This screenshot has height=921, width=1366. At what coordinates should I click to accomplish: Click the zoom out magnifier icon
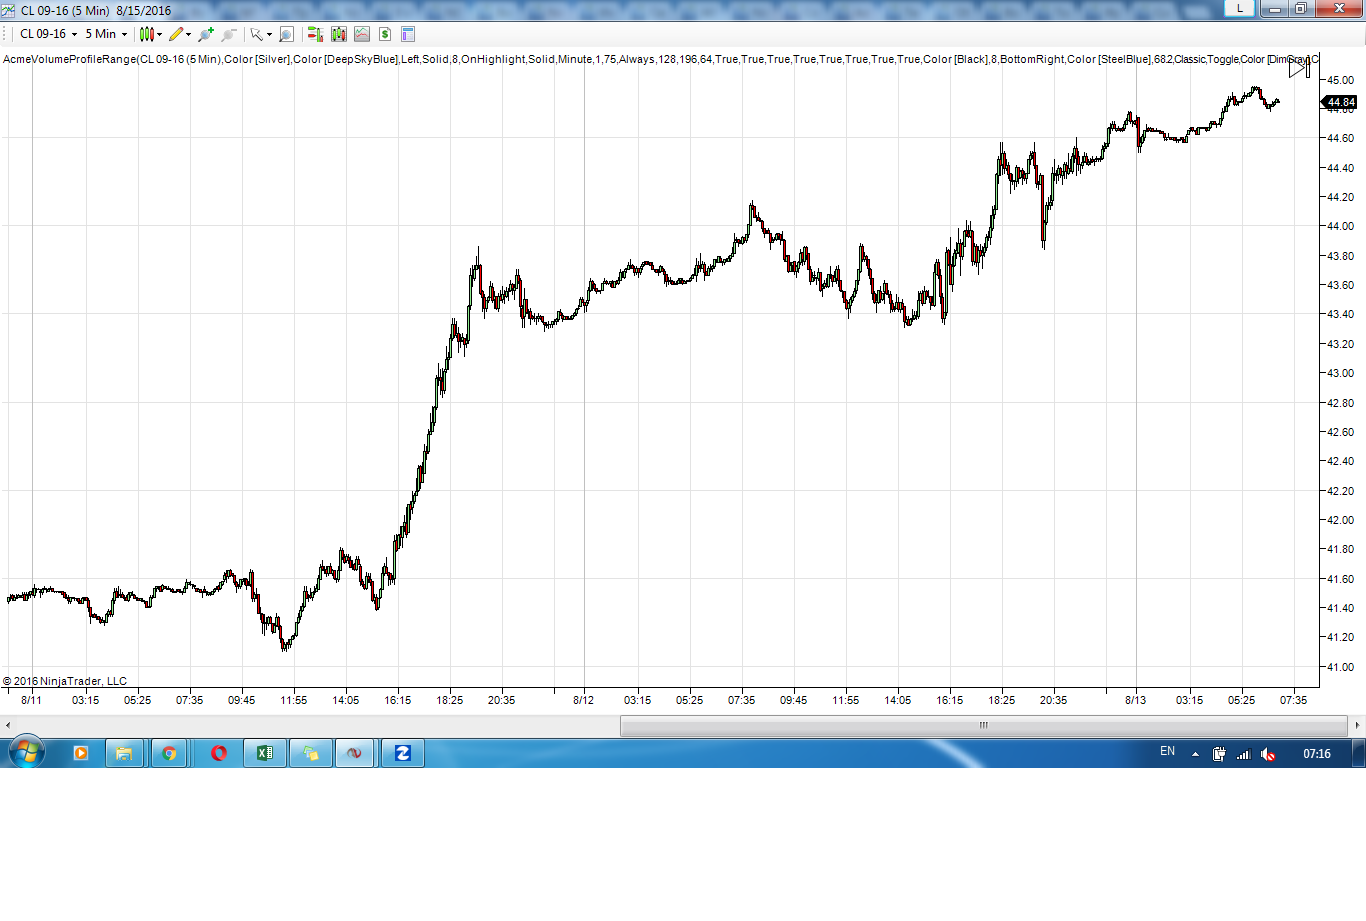point(229,34)
